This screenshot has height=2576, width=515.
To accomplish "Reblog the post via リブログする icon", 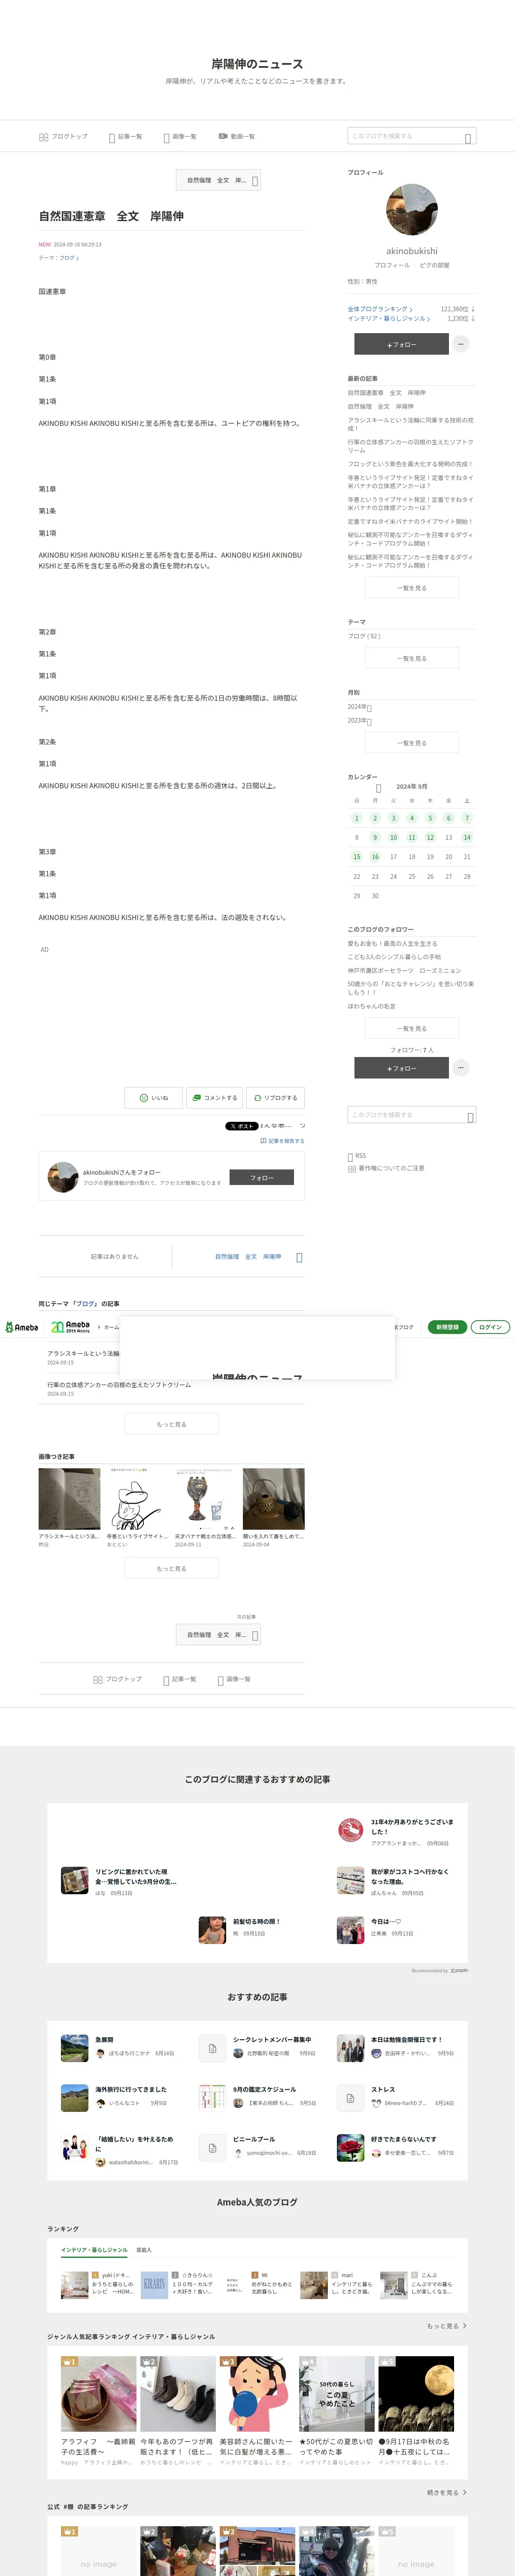I will (275, 1097).
